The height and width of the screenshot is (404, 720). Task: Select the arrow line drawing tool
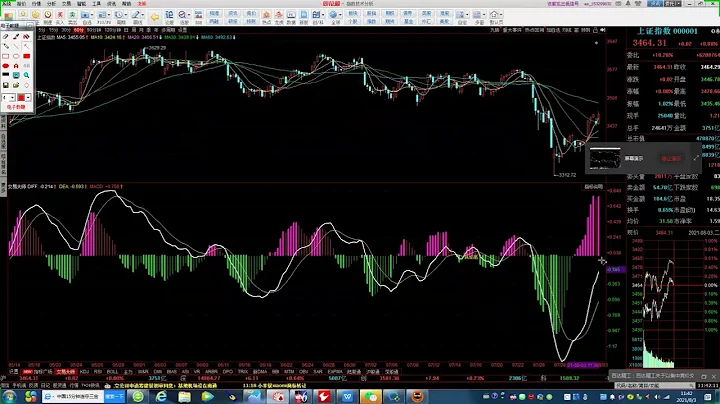pyautogui.click(x=27, y=46)
